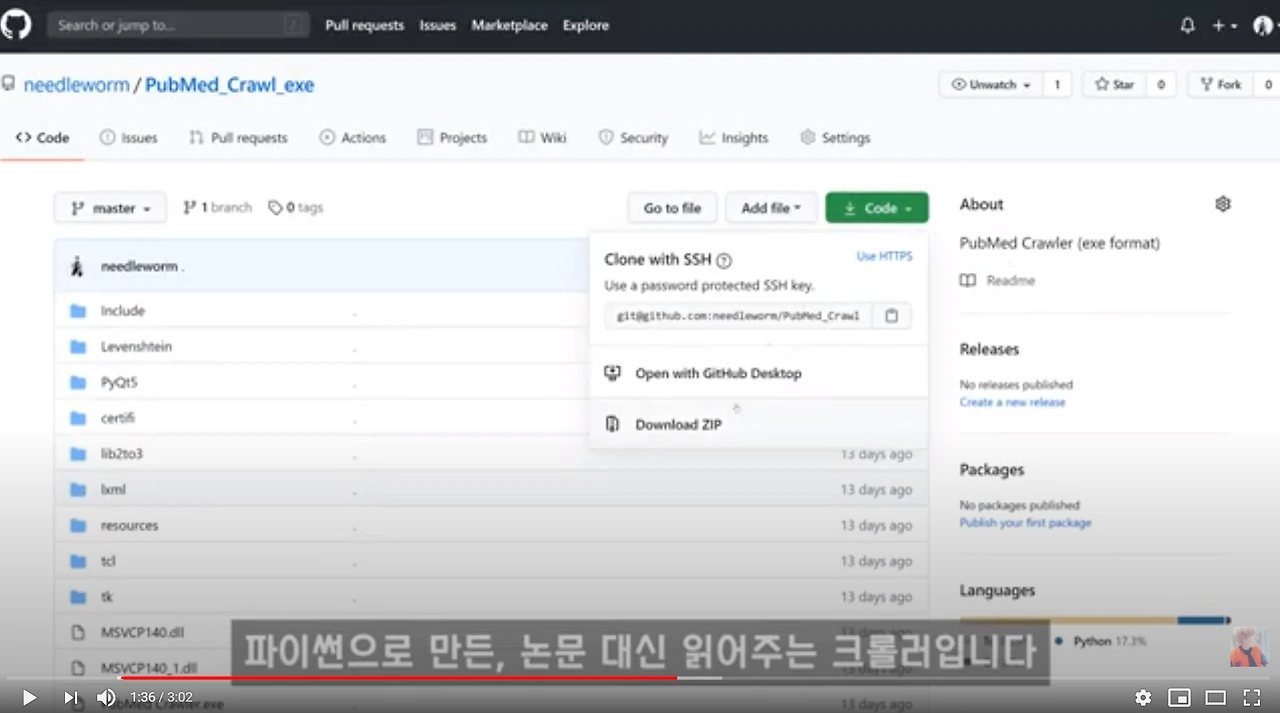Click the needleworm commit avatar
Viewport: 1280px width, 713px height.
pos(78,266)
